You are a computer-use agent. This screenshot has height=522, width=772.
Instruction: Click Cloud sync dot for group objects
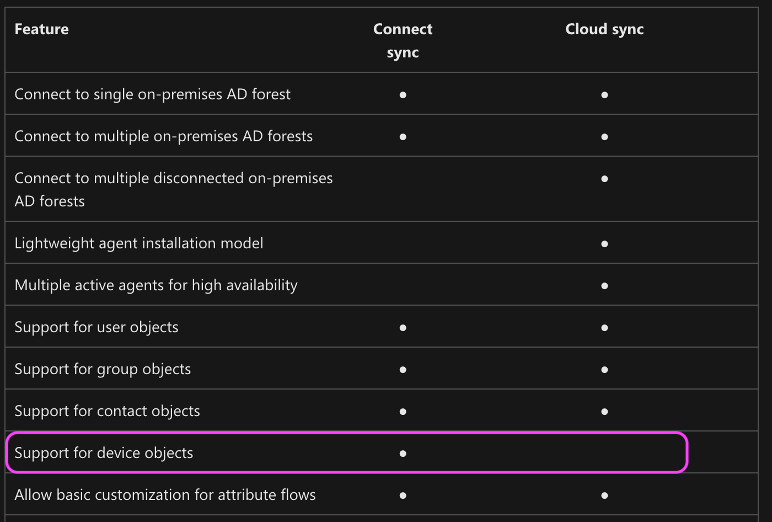[x=605, y=369]
